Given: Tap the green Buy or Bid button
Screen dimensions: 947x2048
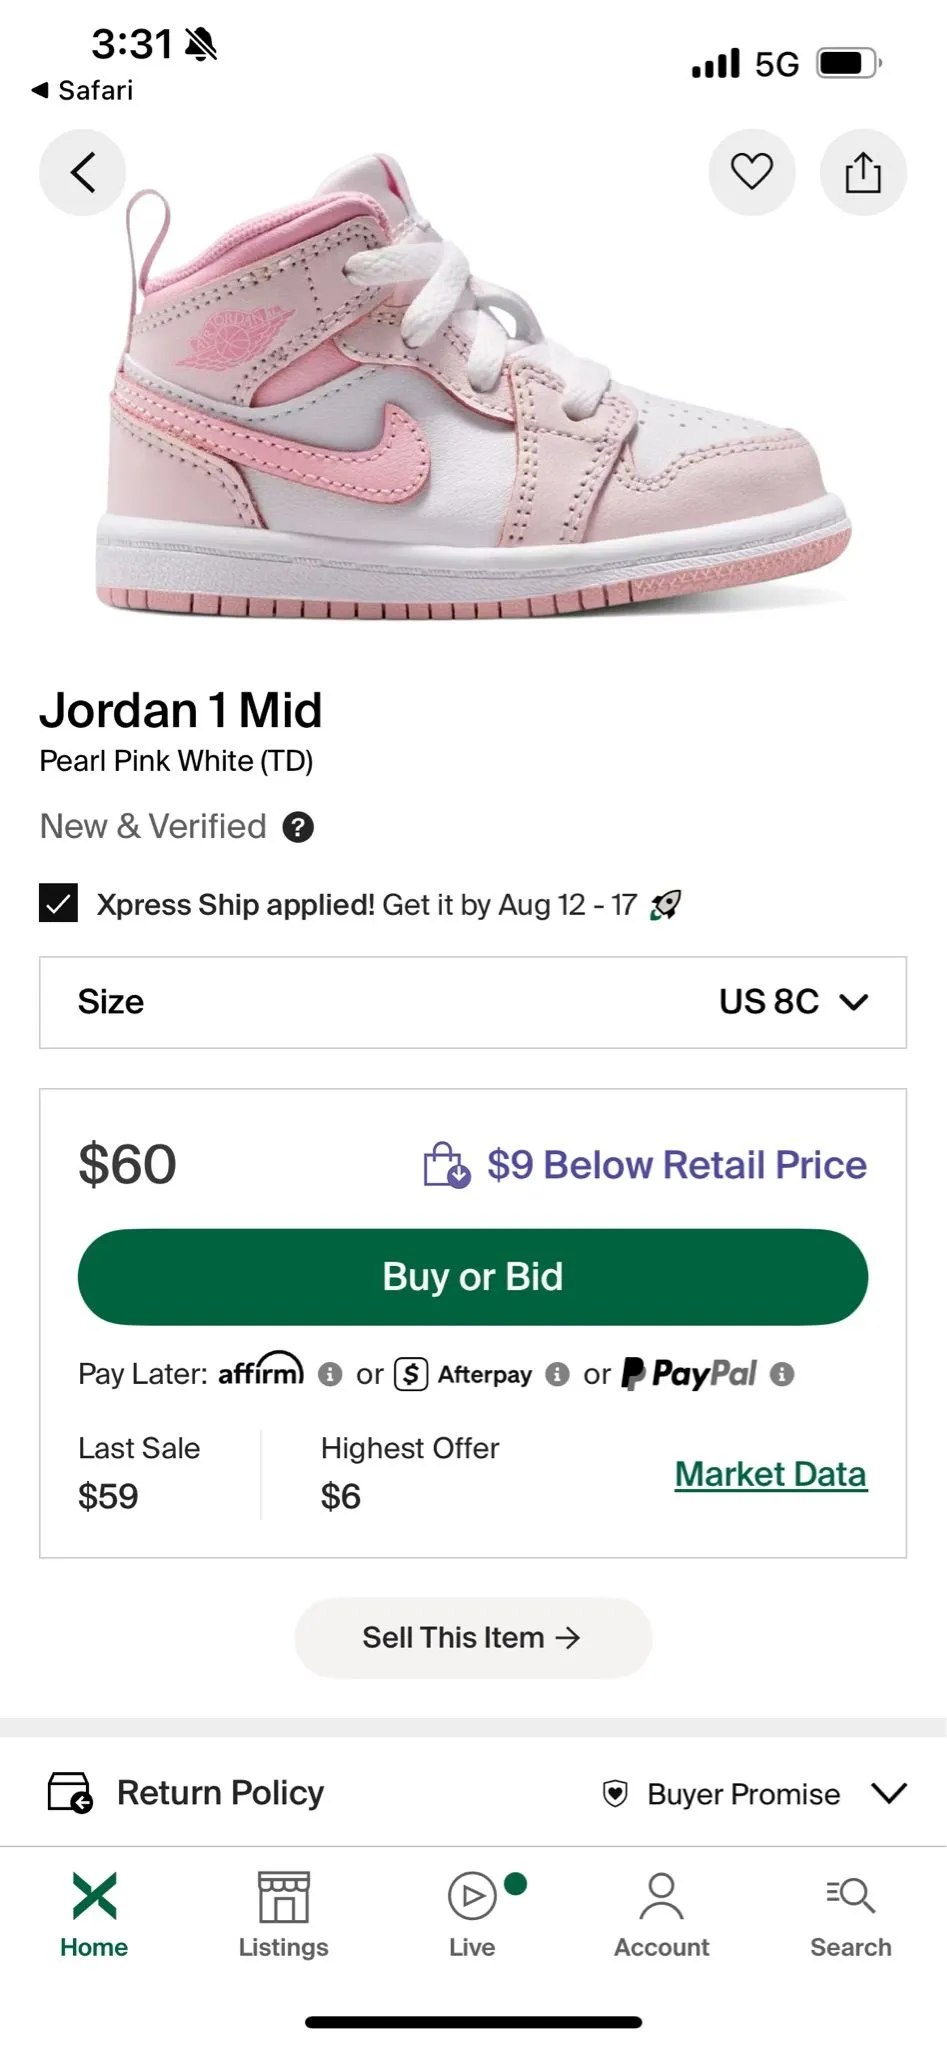Looking at the screenshot, I should (x=473, y=1277).
